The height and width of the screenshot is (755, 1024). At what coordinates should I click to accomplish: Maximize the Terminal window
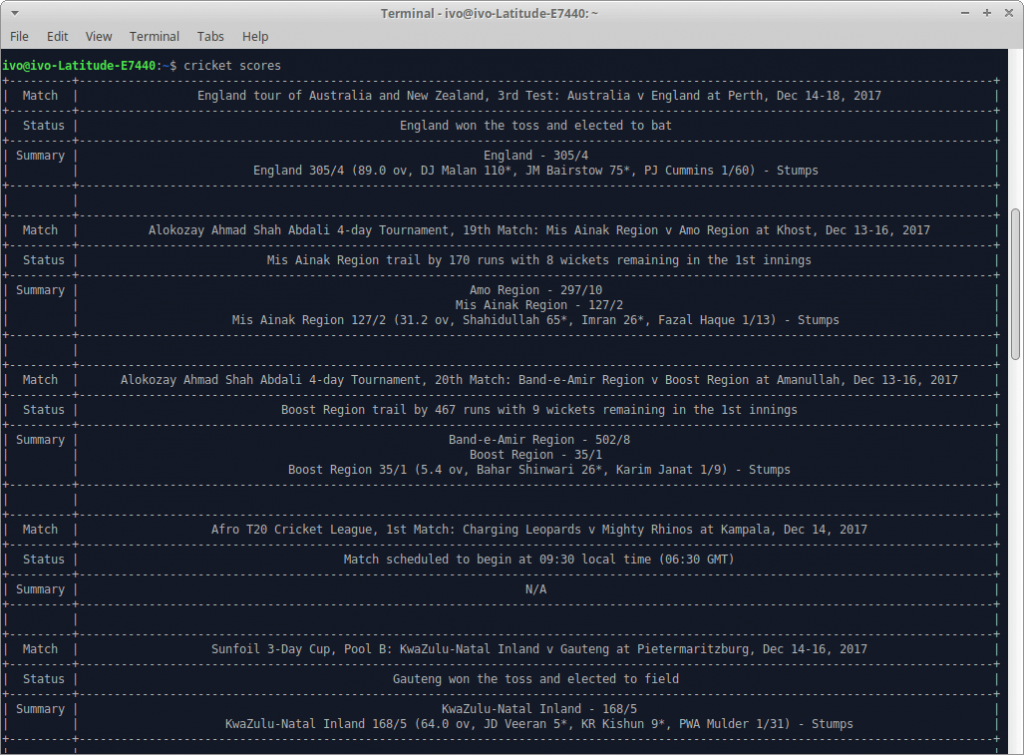pos(987,13)
